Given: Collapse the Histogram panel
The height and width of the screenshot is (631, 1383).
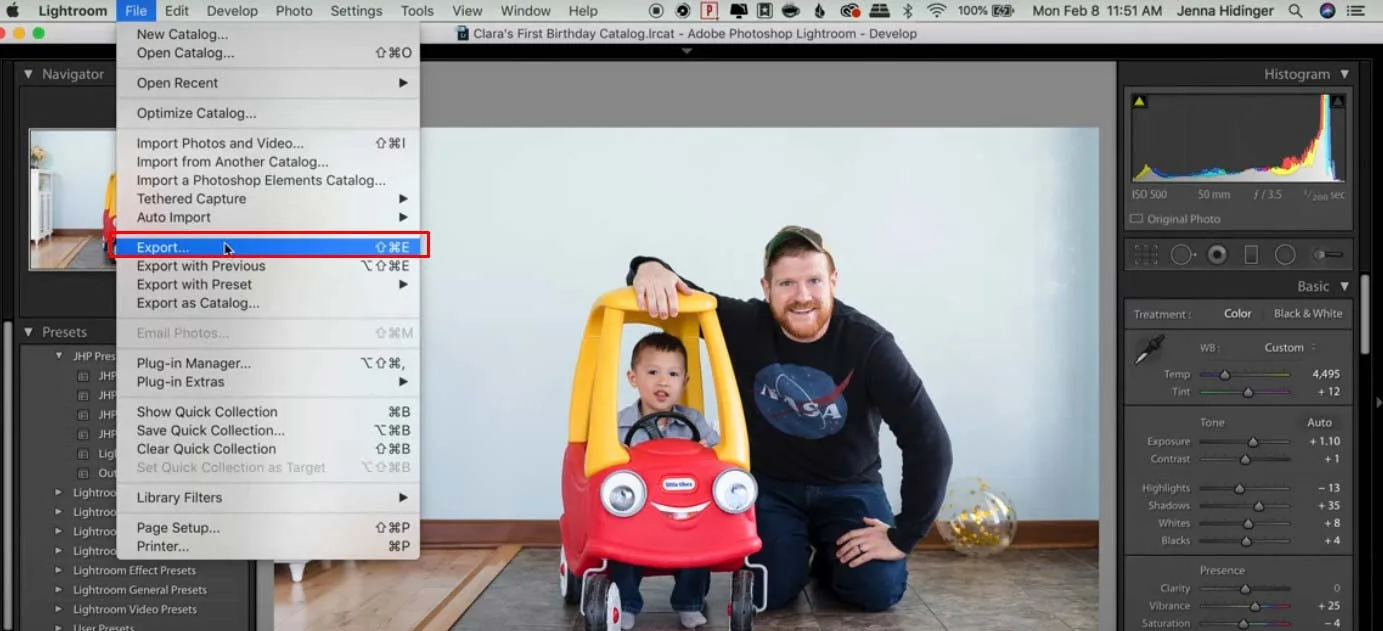Looking at the screenshot, I should (x=1344, y=74).
